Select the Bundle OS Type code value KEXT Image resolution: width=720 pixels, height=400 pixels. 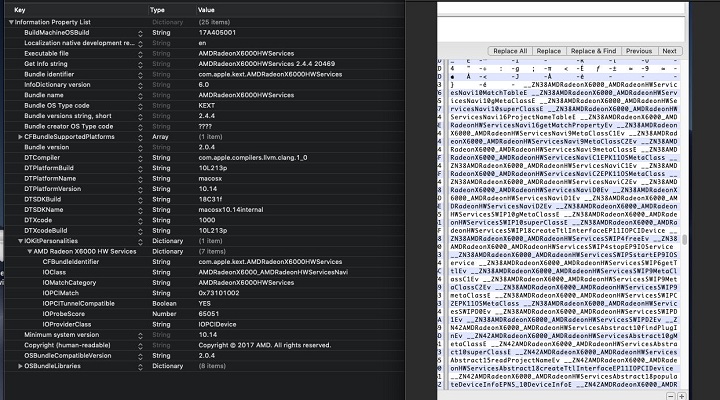tap(207, 106)
